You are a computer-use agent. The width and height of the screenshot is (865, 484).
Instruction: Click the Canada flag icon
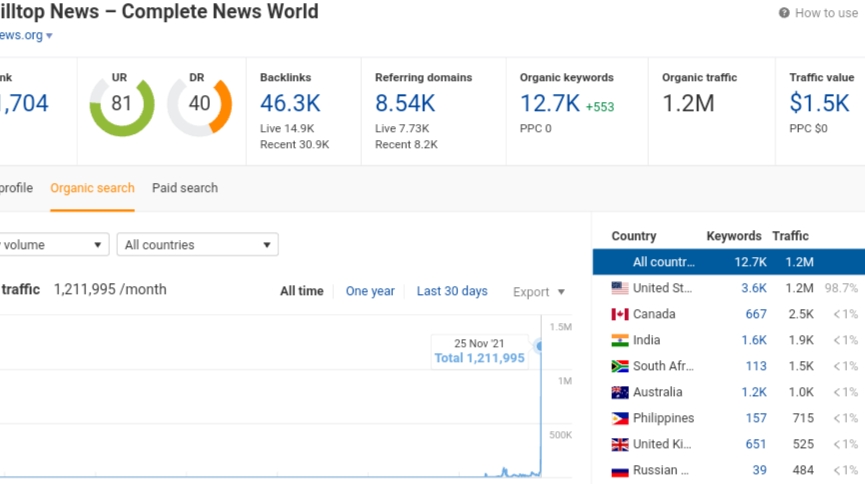pos(620,314)
